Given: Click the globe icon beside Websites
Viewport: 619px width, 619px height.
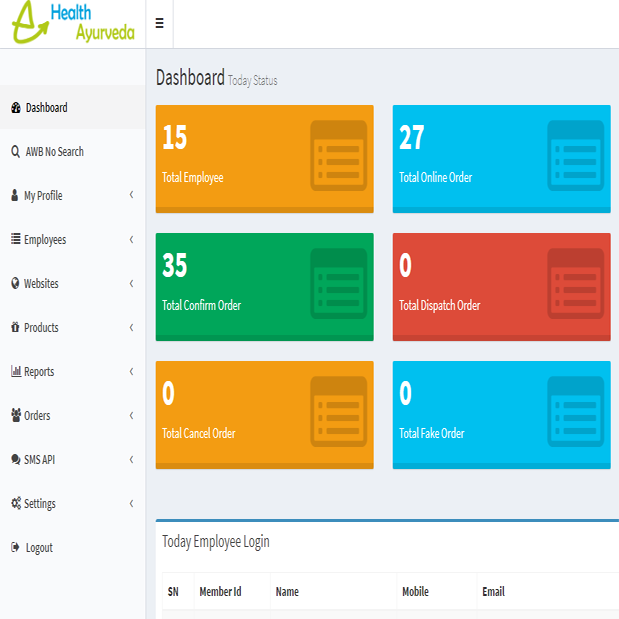Looking at the screenshot, I should (x=15, y=284).
